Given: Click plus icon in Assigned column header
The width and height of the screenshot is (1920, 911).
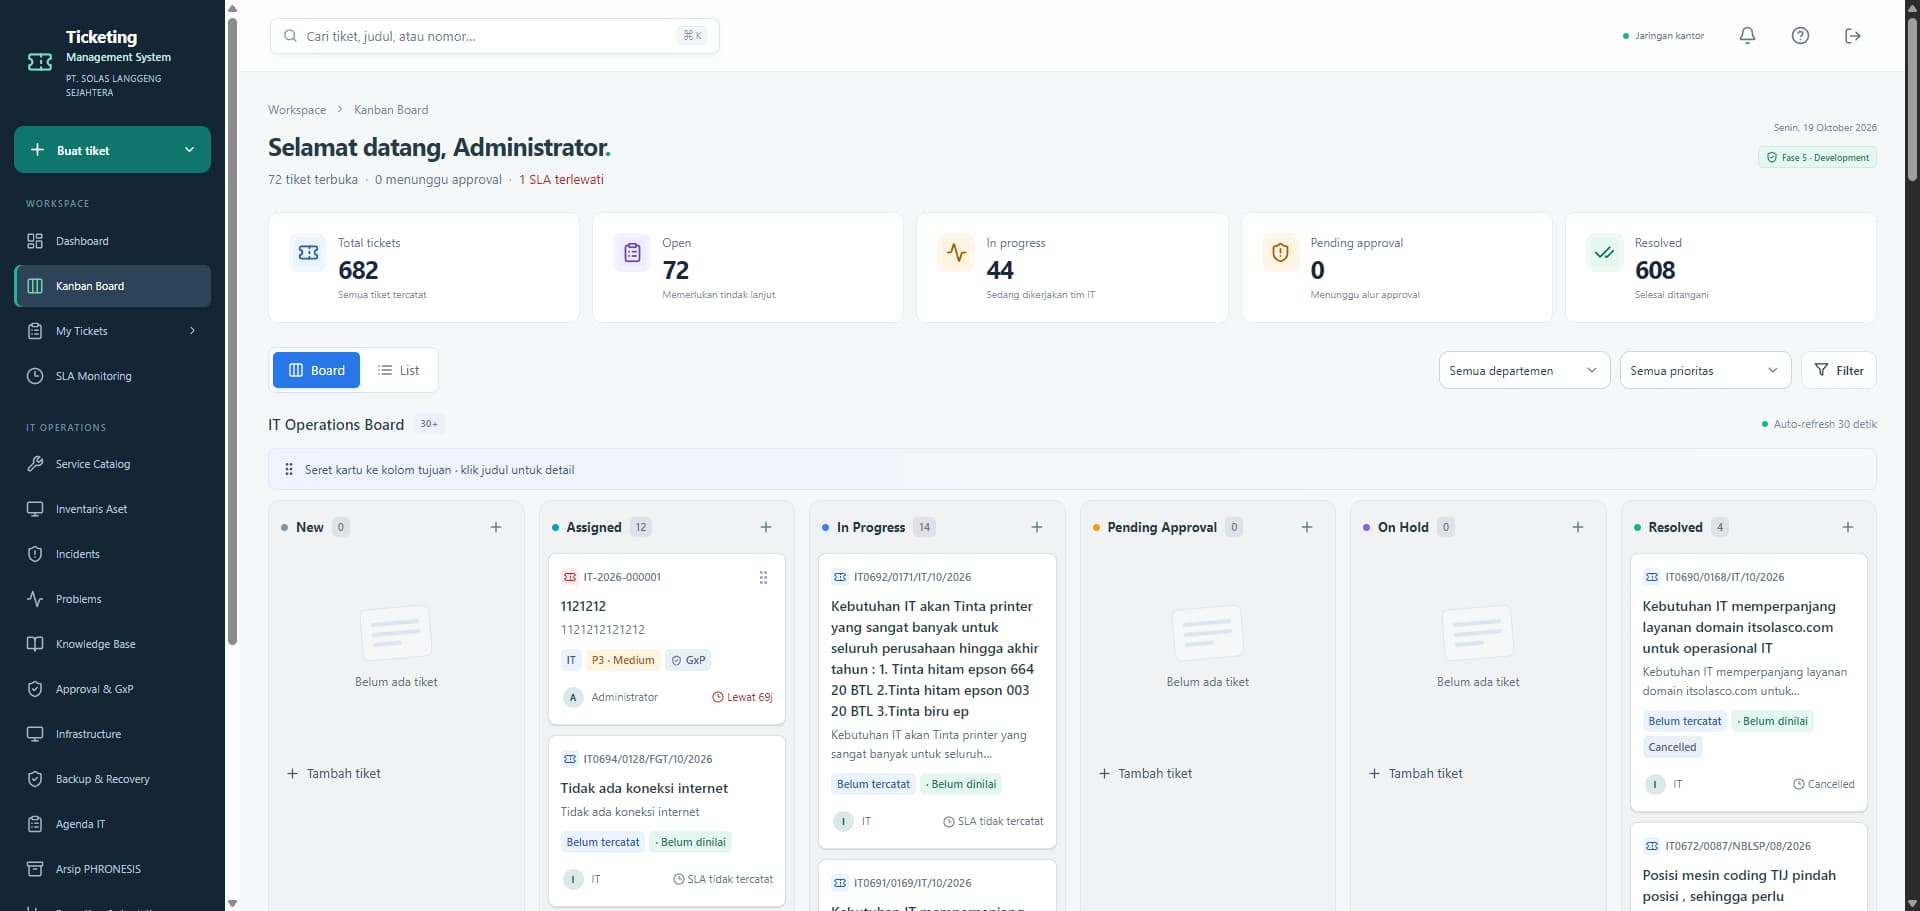Looking at the screenshot, I should point(766,527).
